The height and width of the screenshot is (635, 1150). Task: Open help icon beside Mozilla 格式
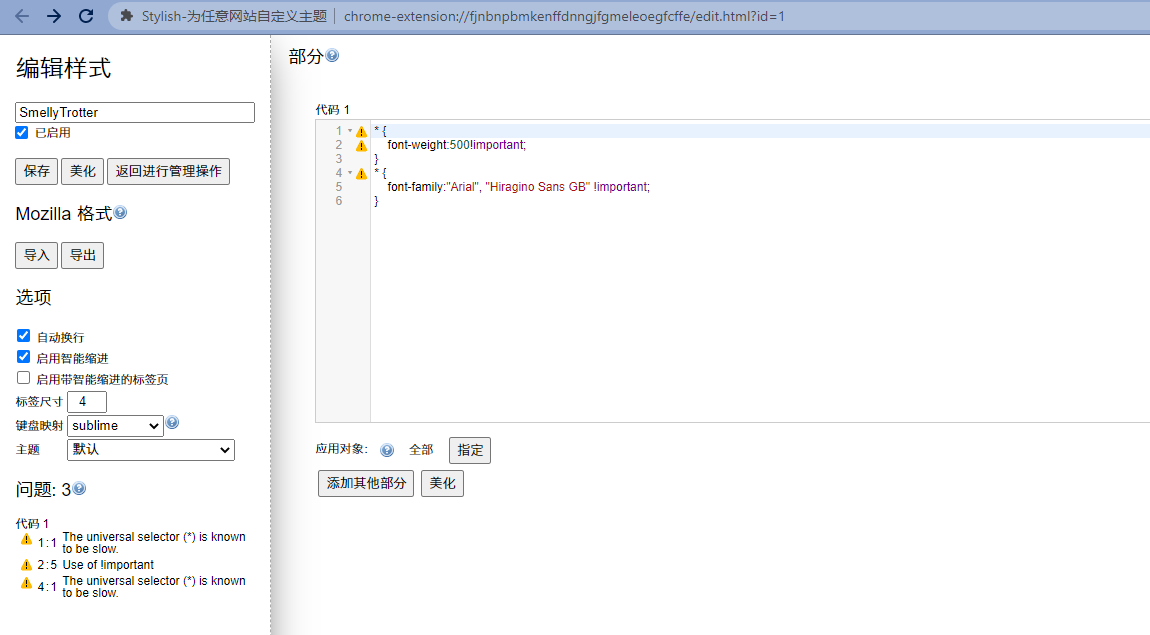click(120, 213)
